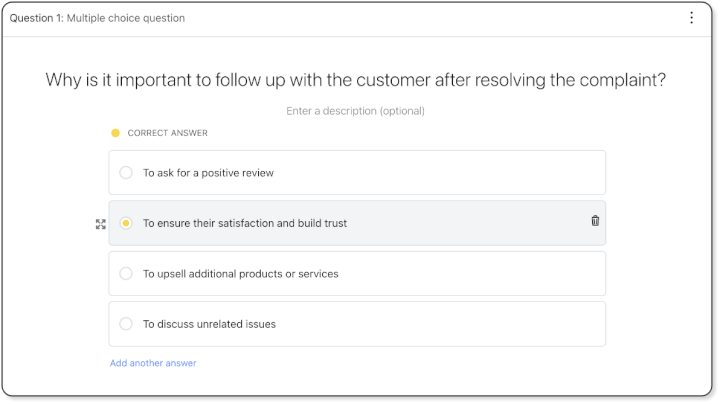Edit 'To ensure their satisfaction and build trust' text
The width and height of the screenshot is (720, 404).
click(x=245, y=223)
